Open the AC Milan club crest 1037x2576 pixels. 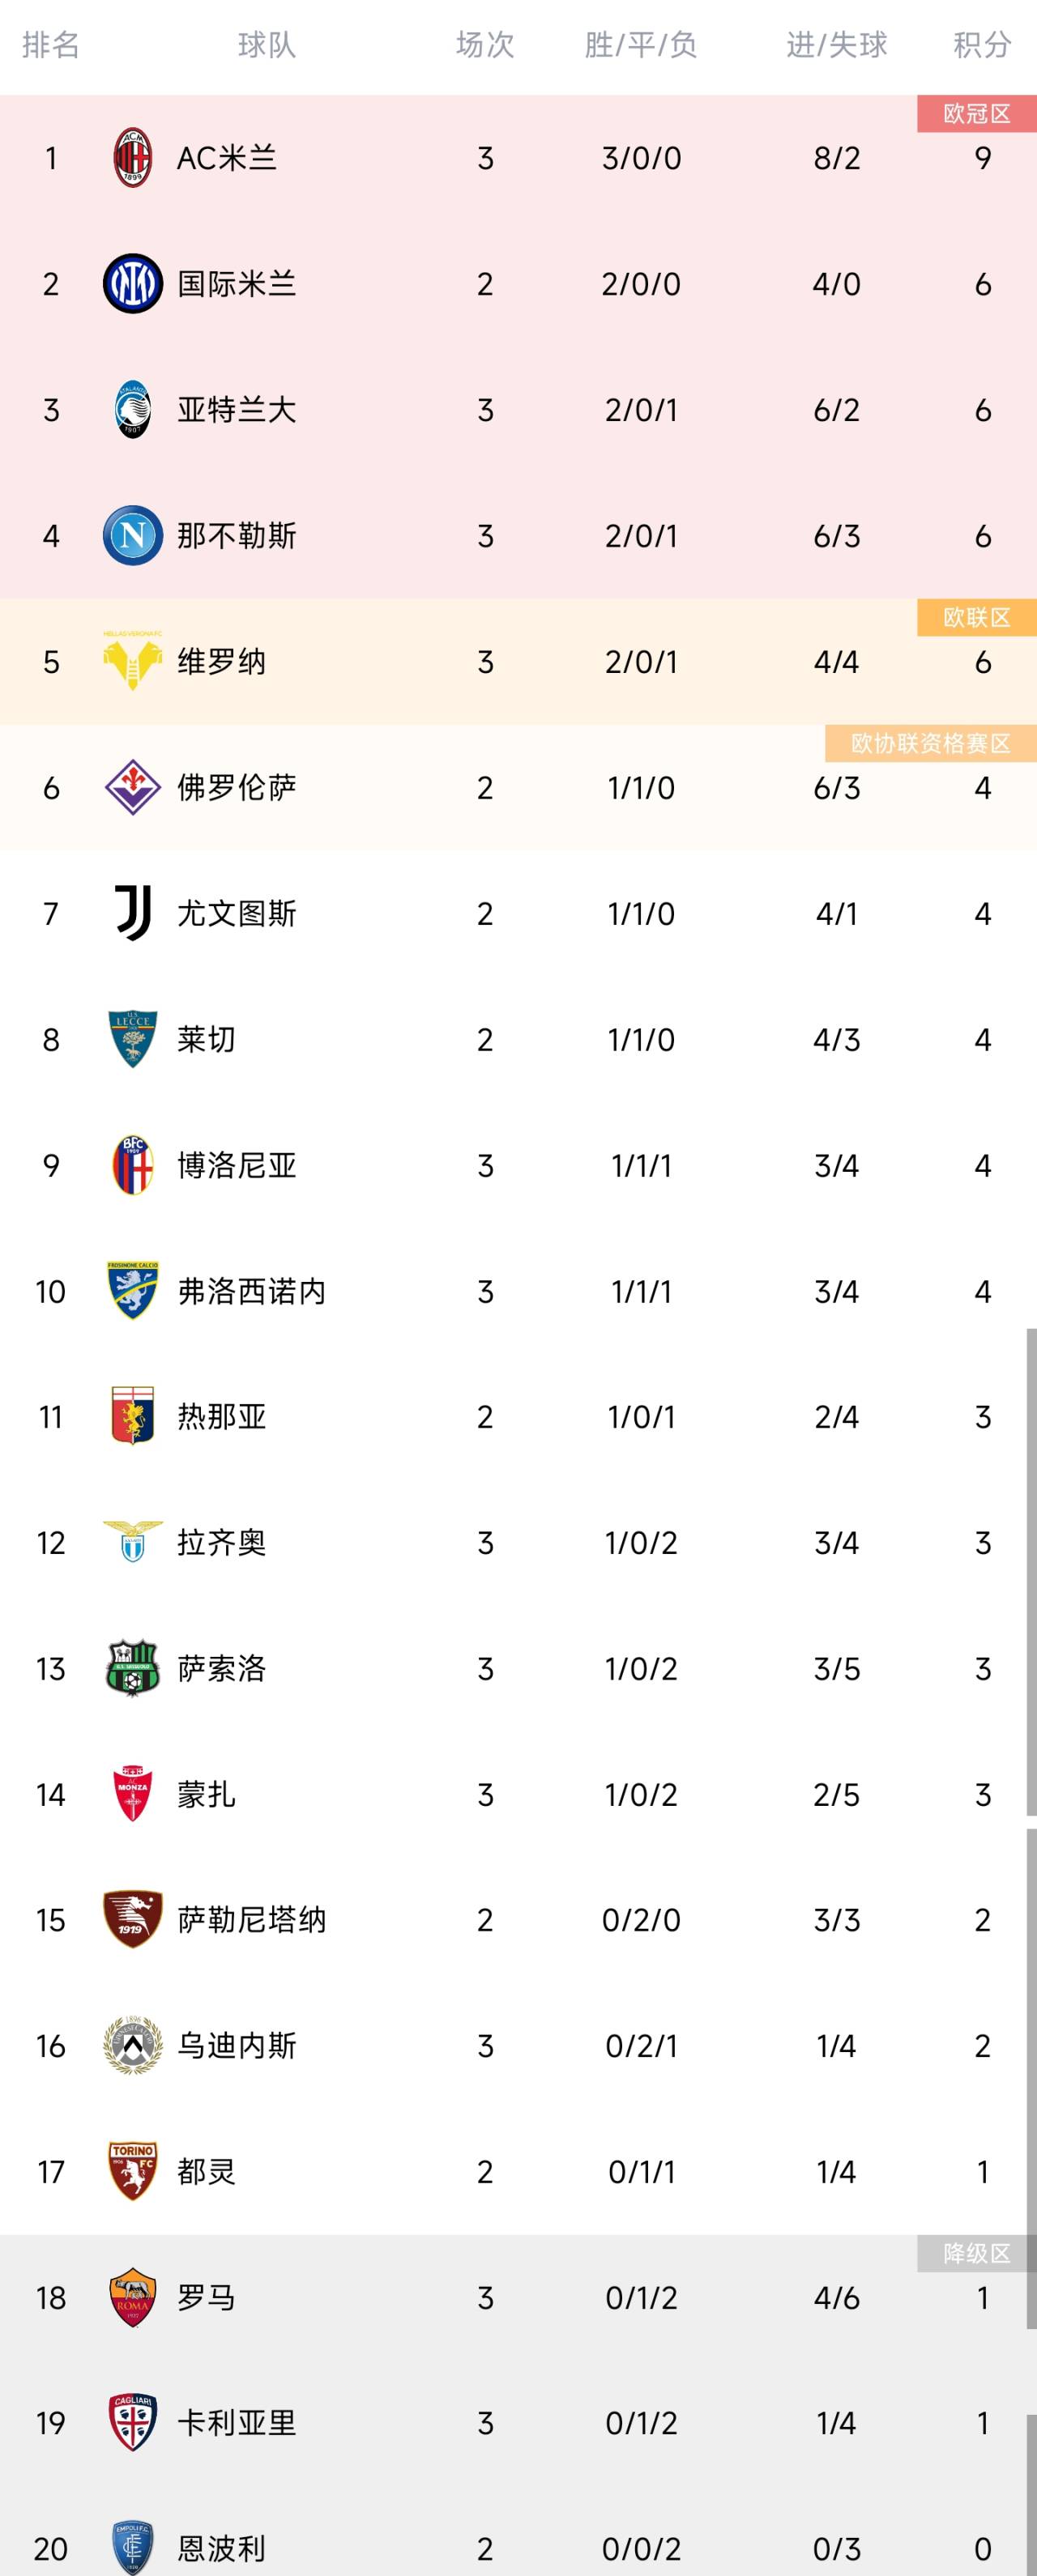click(x=132, y=158)
